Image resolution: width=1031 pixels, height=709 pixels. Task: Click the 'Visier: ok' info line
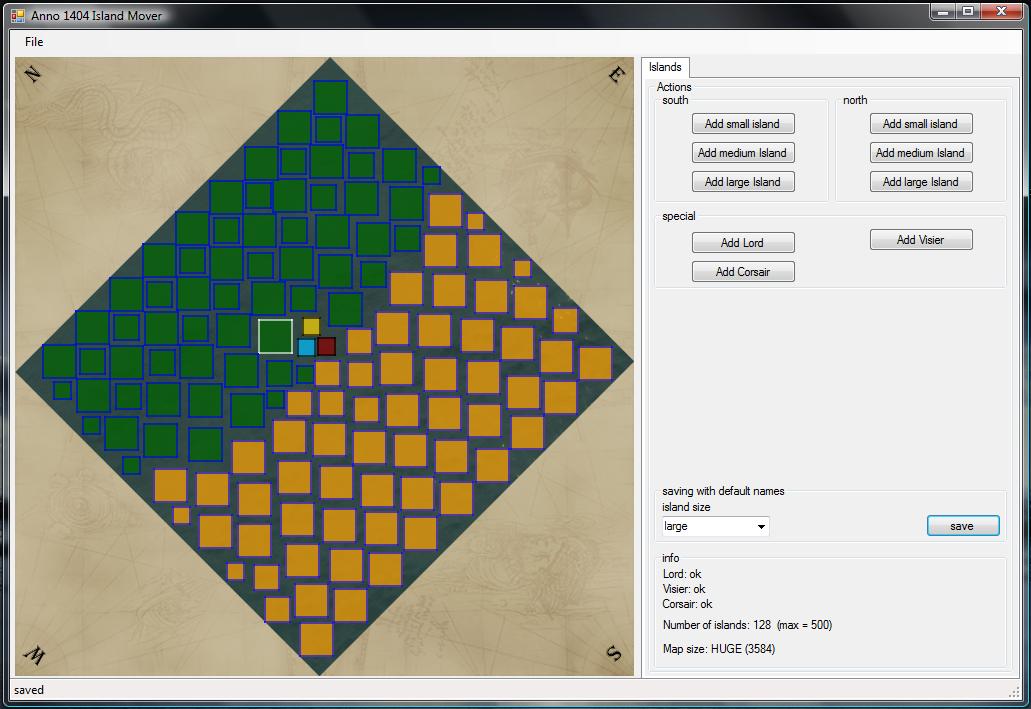click(x=684, y=589)
